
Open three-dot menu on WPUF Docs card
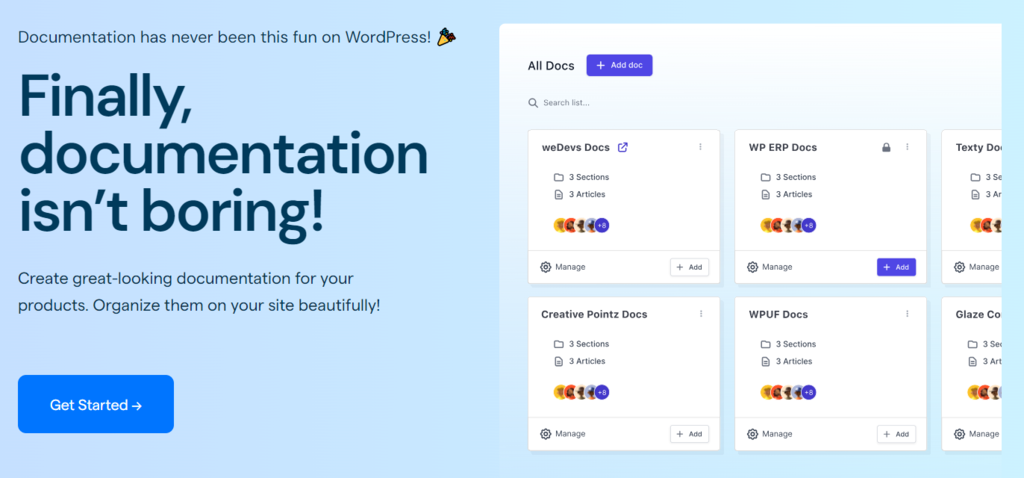tap(907, 314)
